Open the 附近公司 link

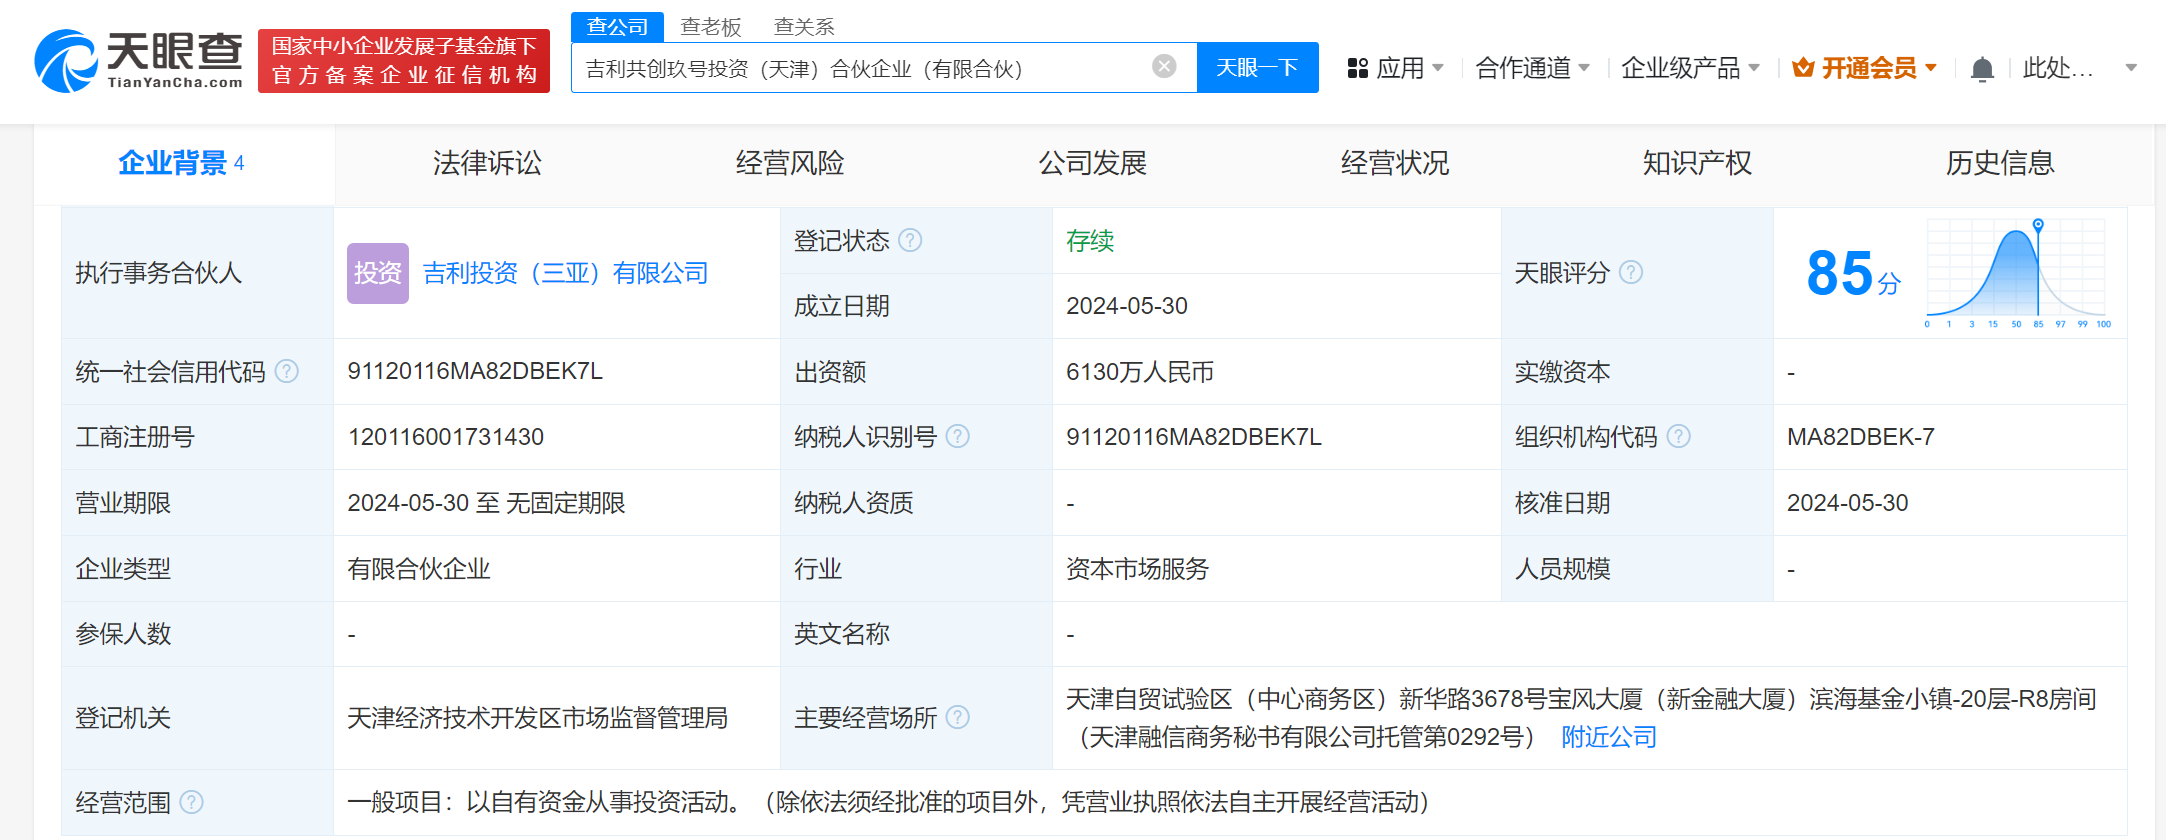pyautogui.click(x=1609, y=737)
